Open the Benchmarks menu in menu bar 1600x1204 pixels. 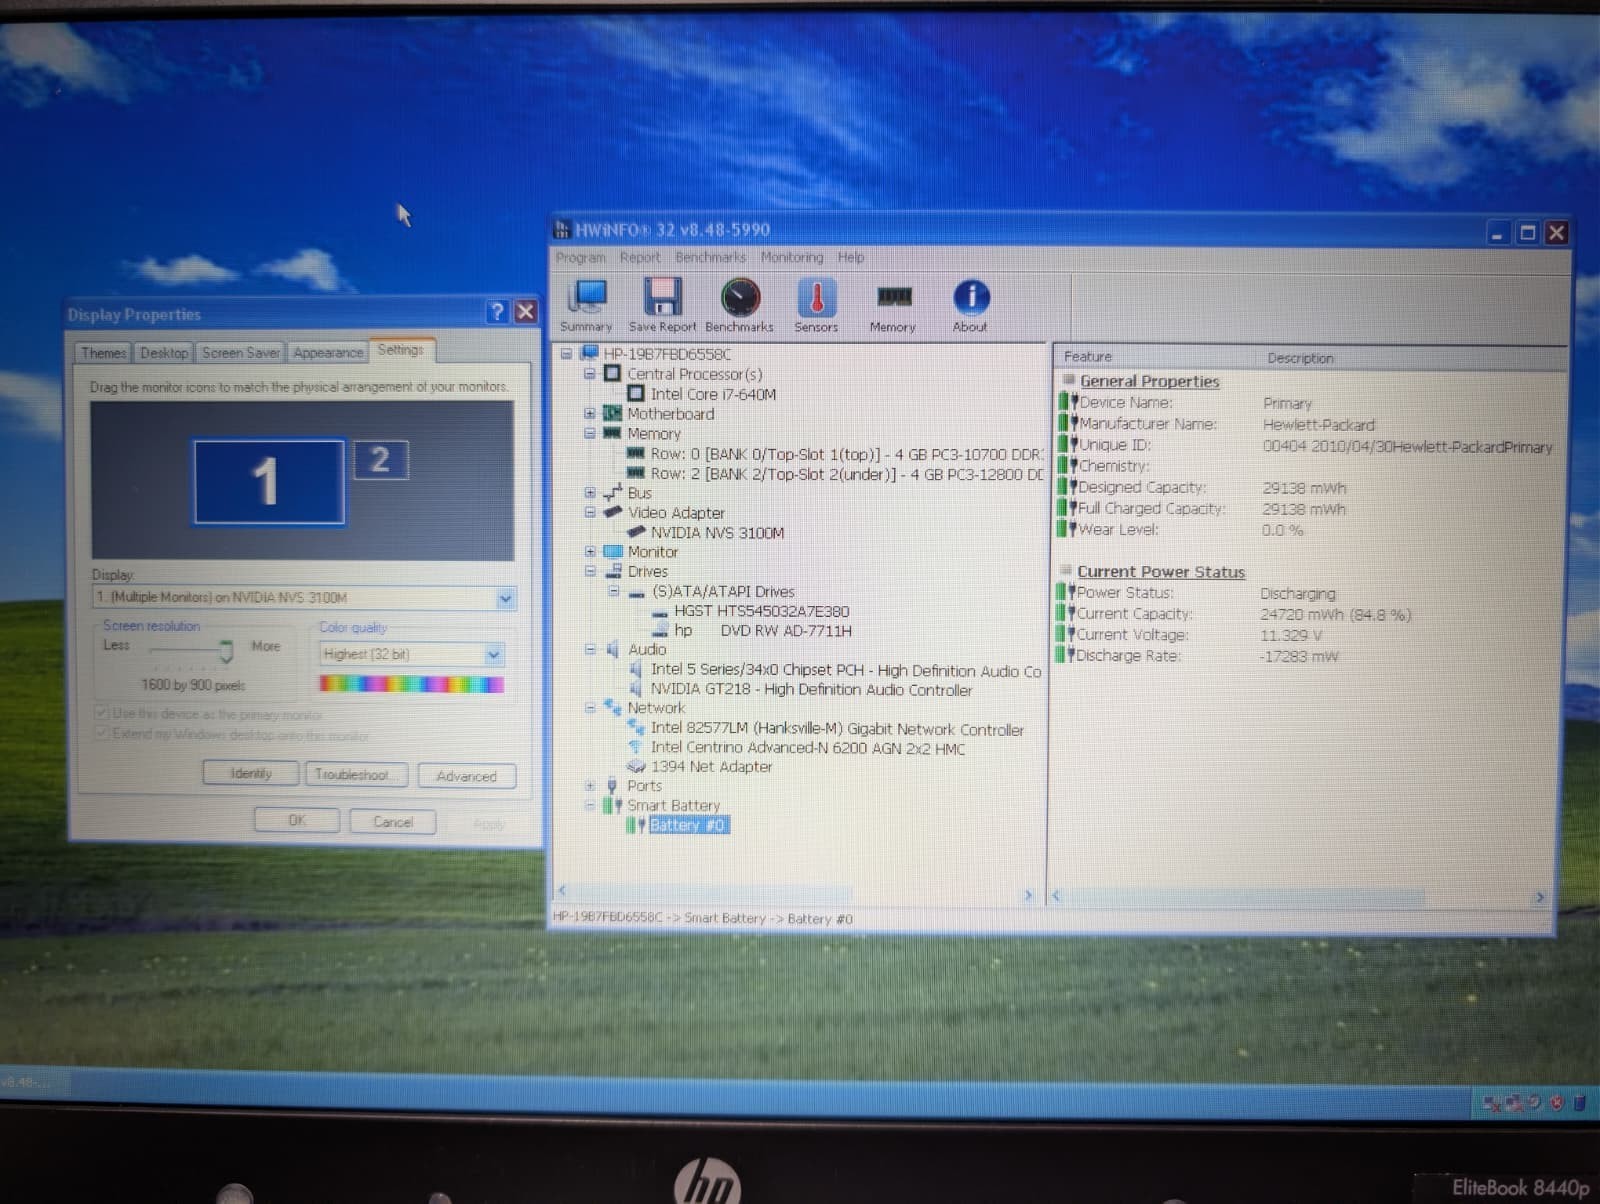pos(710,257)
